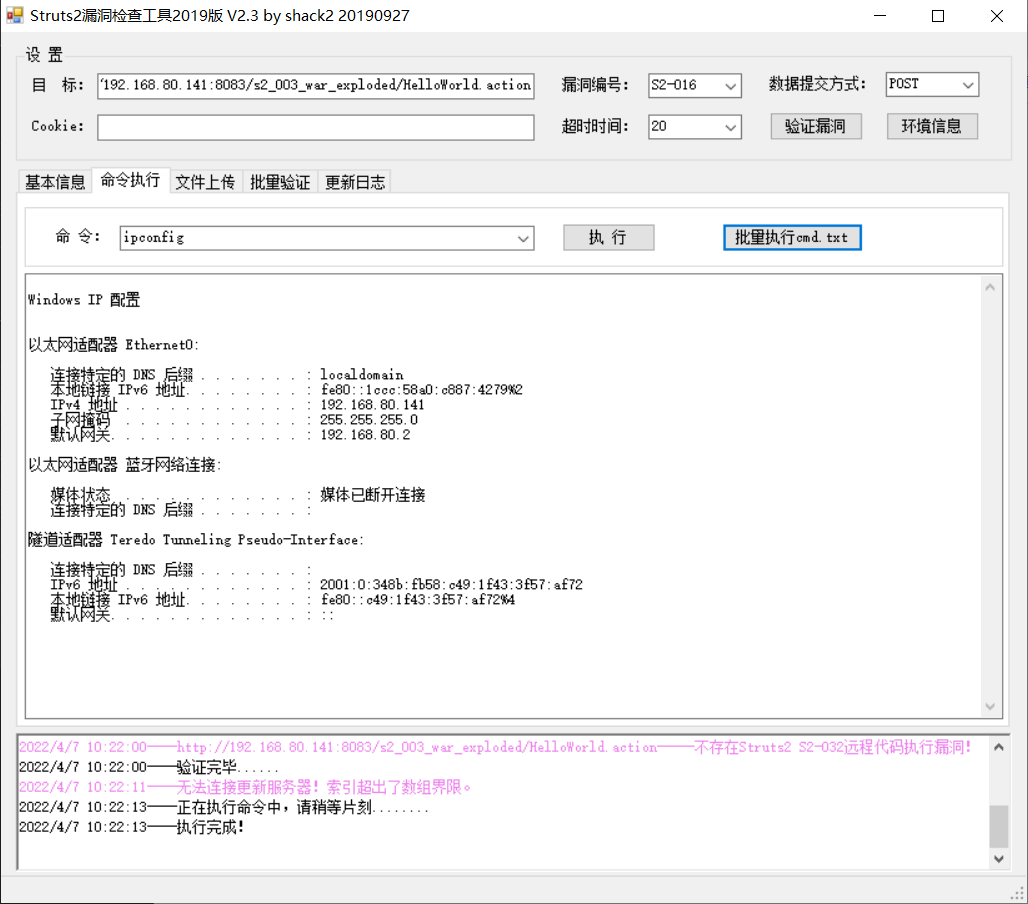
Task: Click the 执行完成! log entry
Action: [131, 827]
